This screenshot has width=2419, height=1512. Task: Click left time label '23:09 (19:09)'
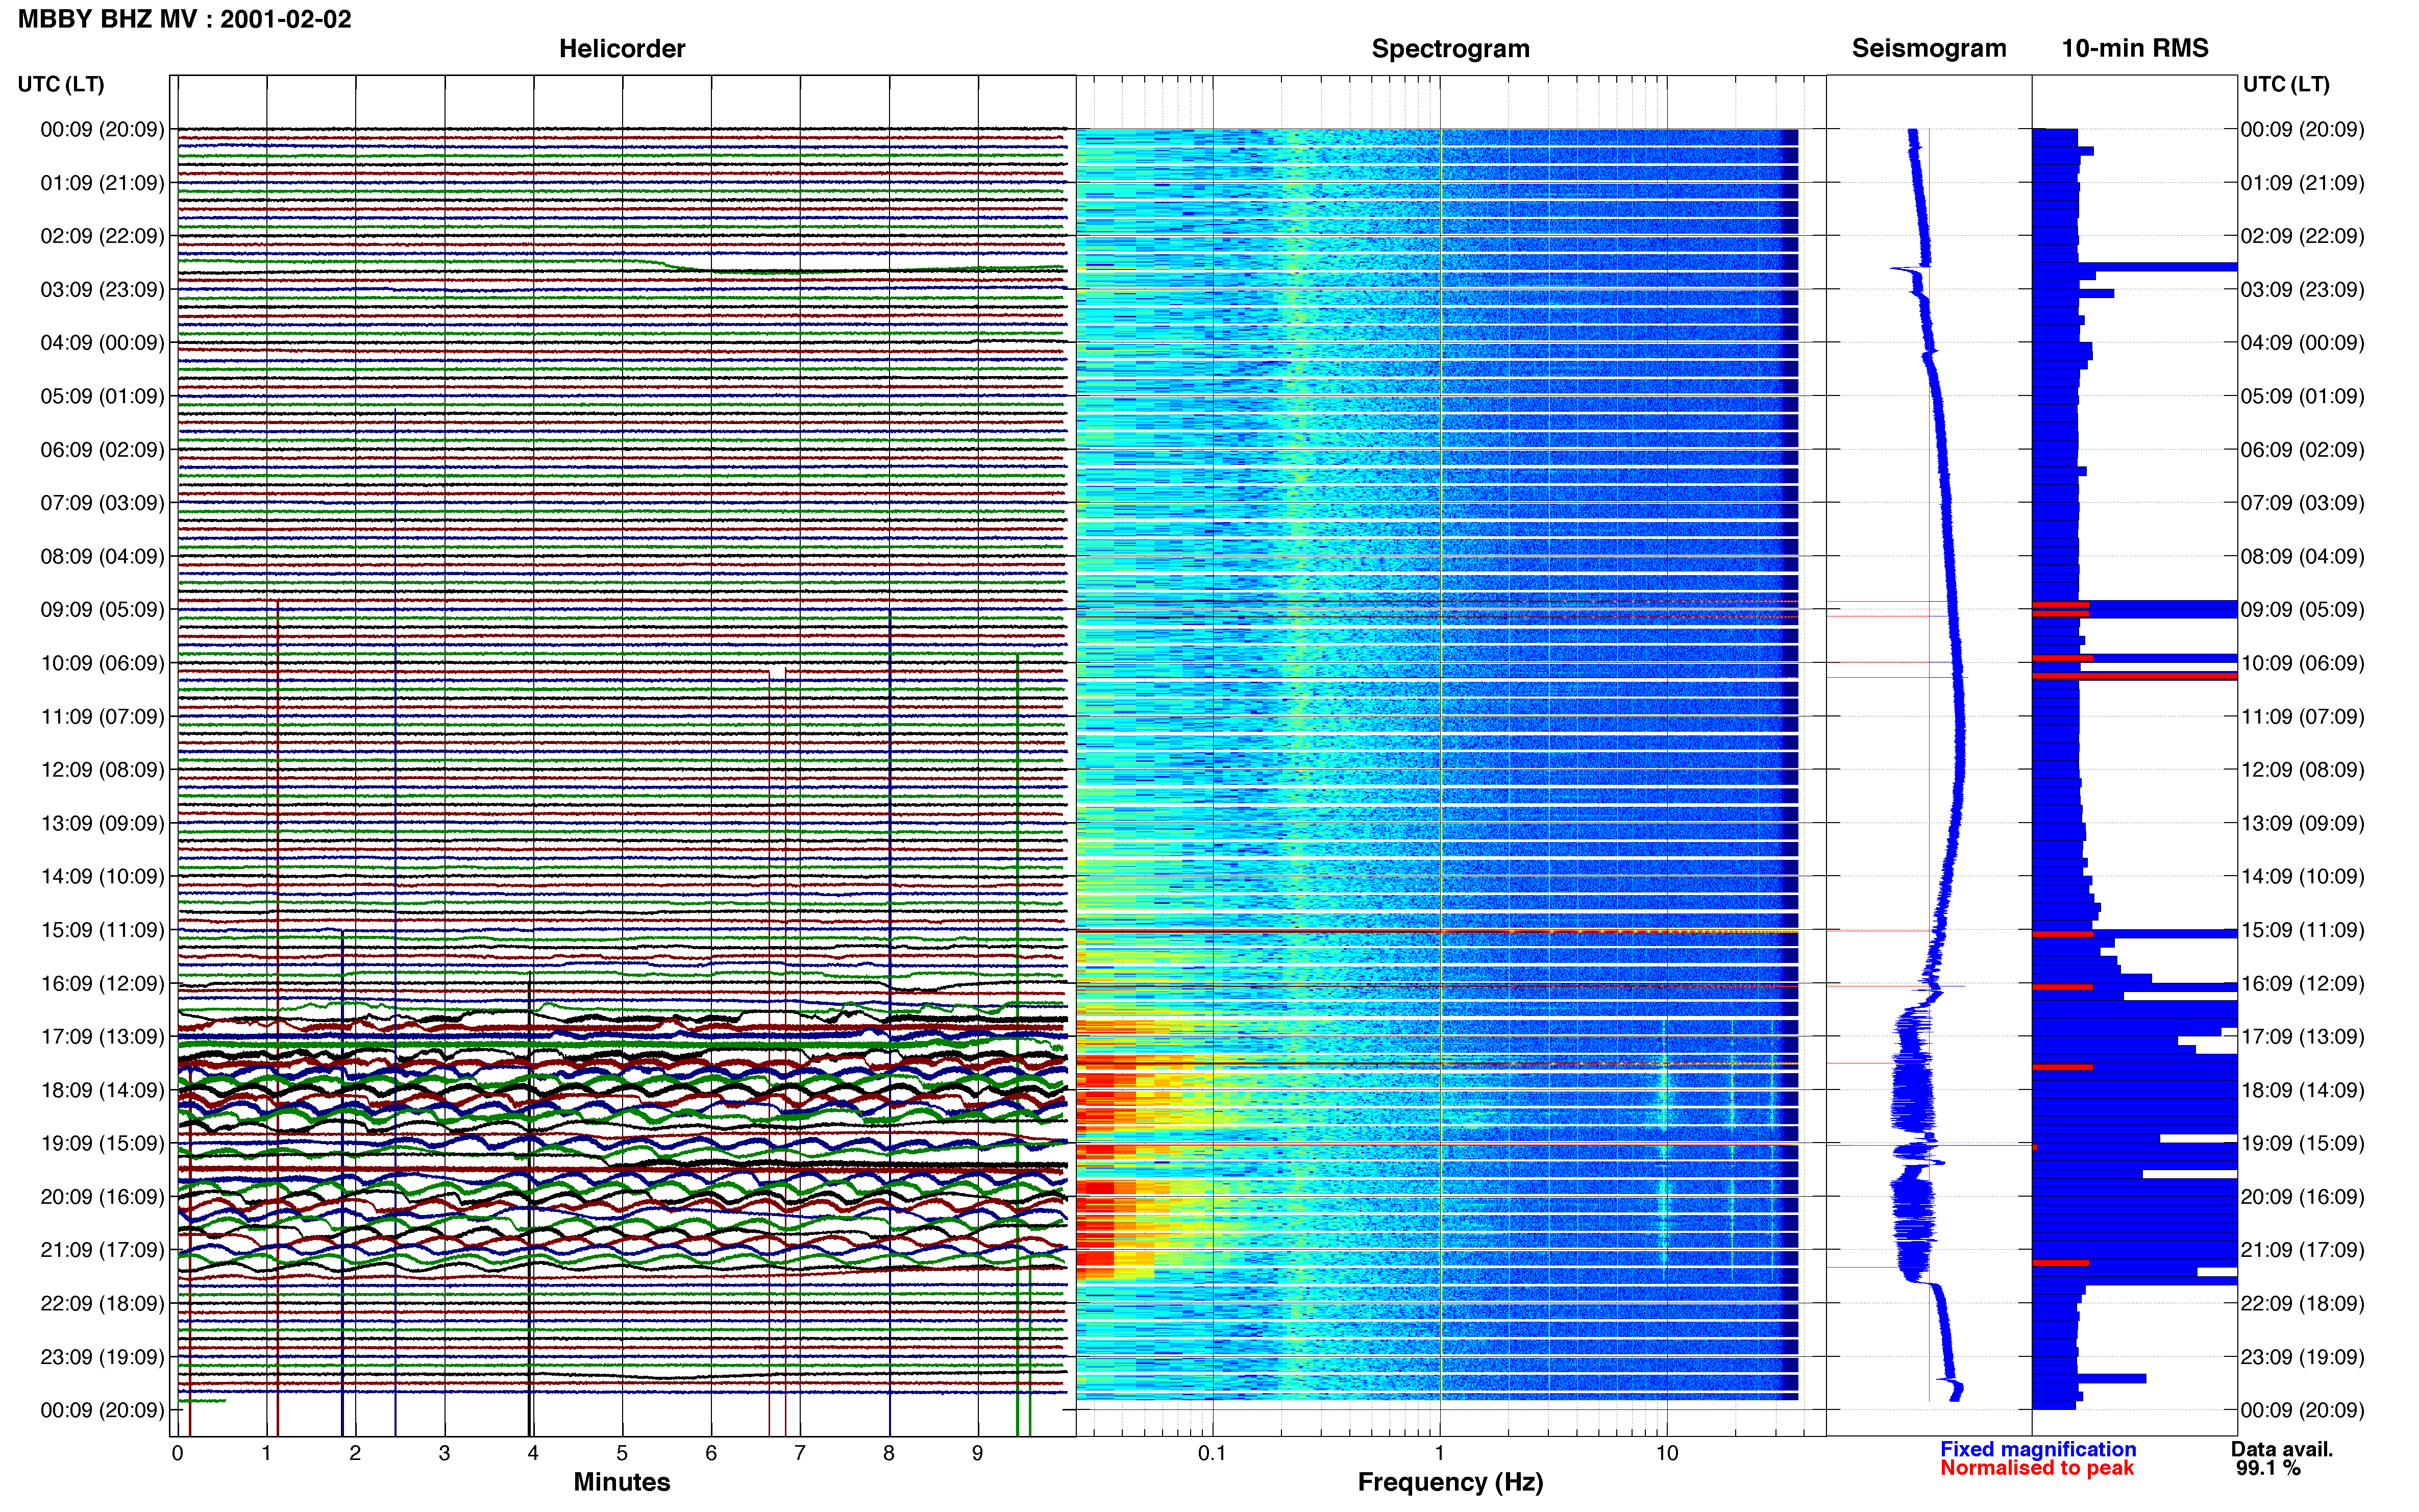(x=102, y=1357)
